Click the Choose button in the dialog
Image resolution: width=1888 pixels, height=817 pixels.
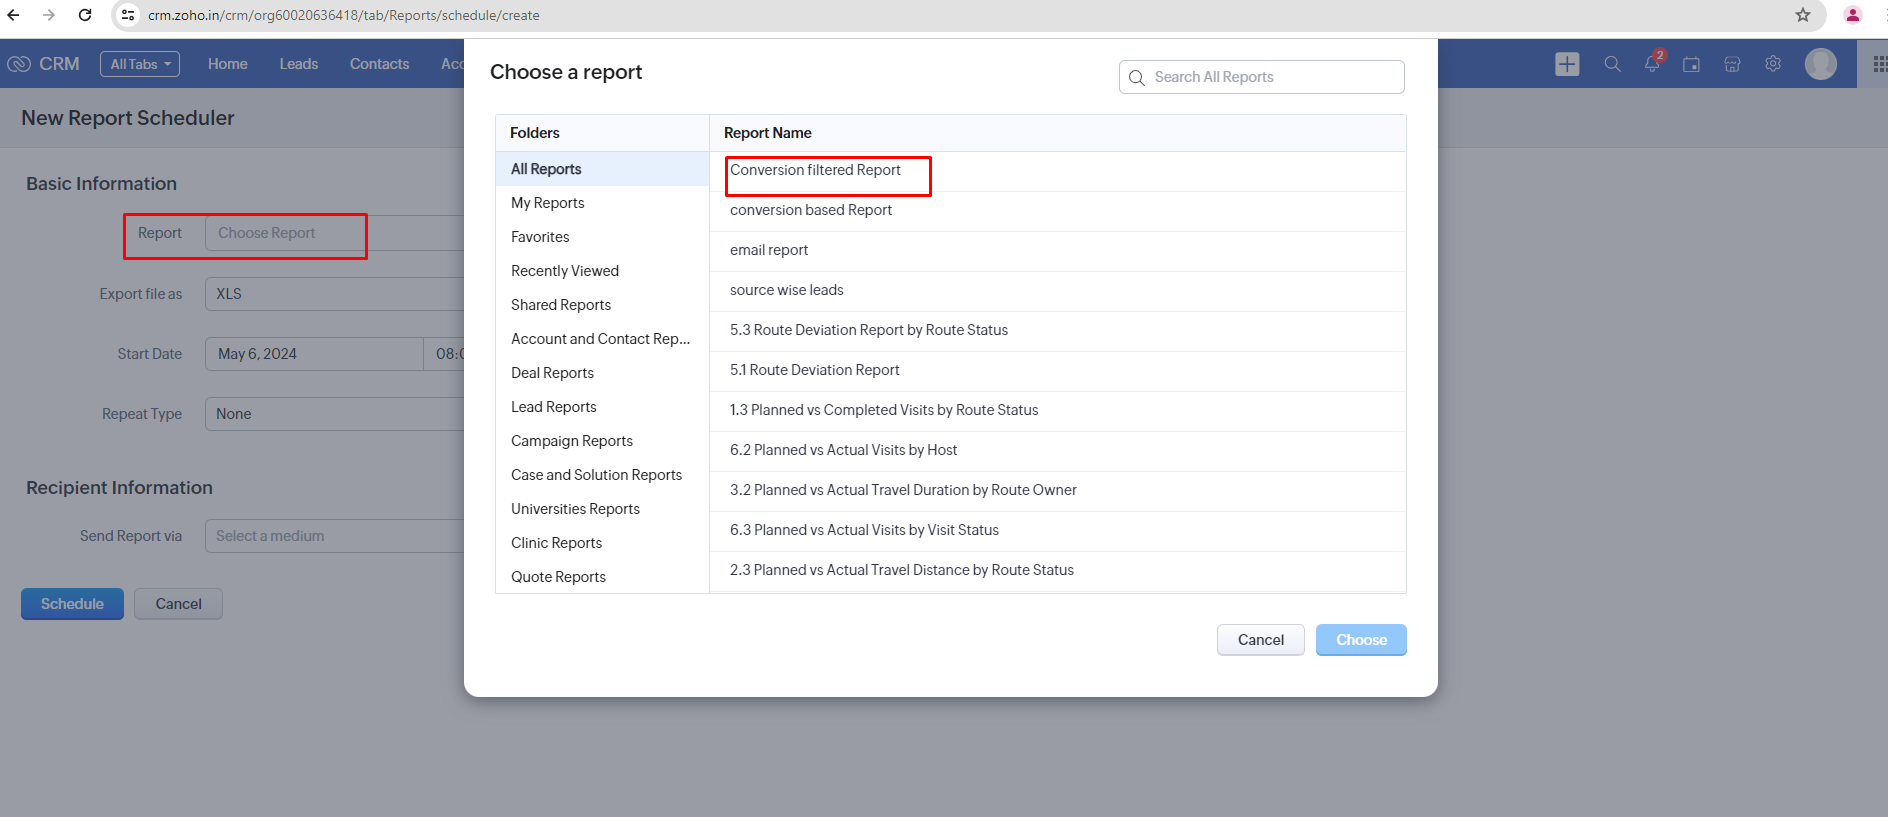(1361, 640)
